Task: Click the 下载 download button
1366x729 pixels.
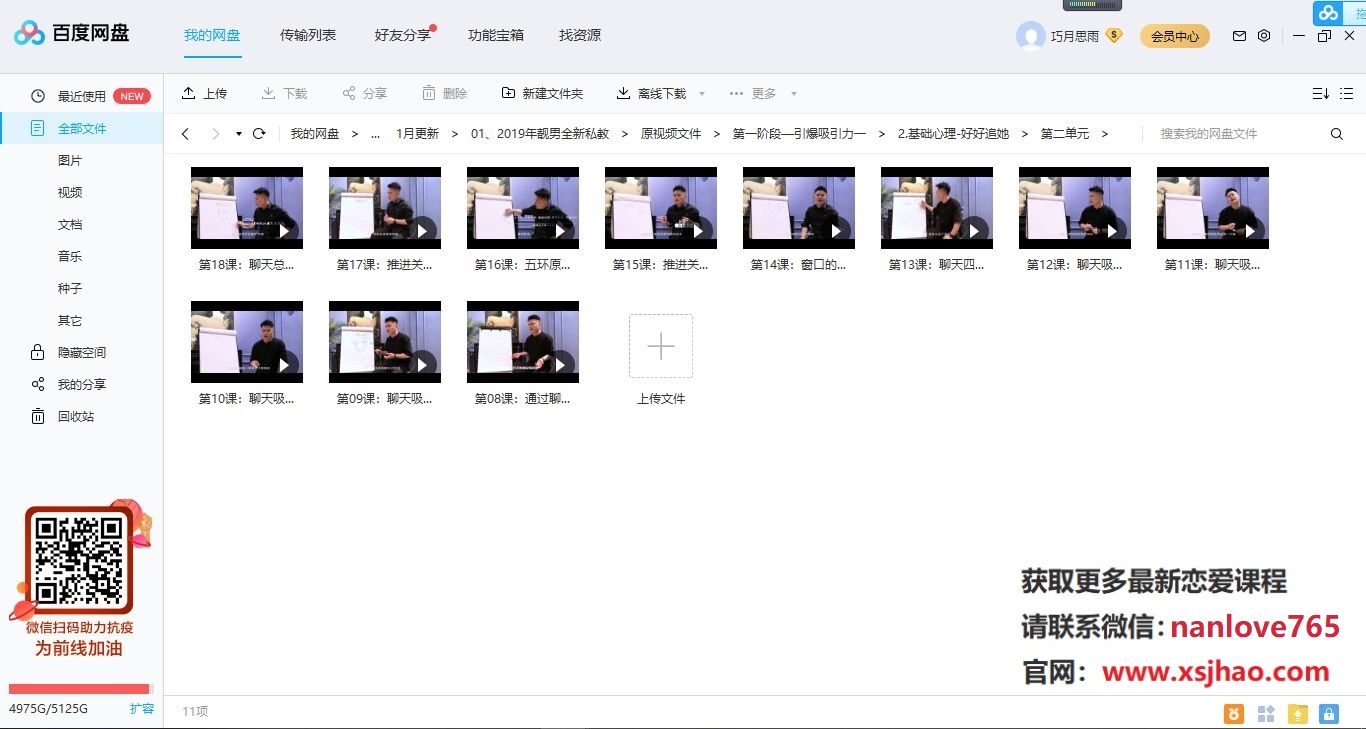Action: tap(284, 93)
